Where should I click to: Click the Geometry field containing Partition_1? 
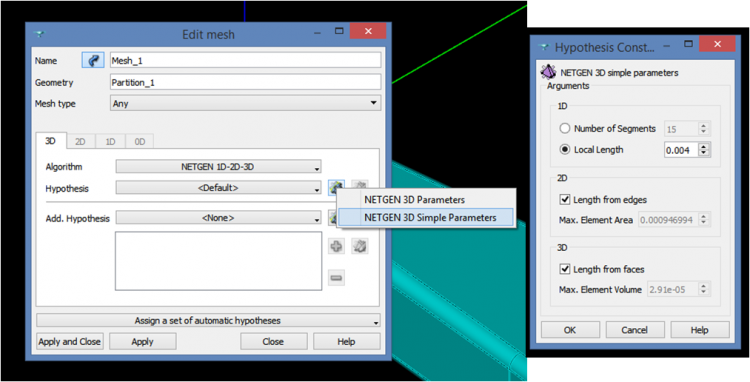click(245, 82)
